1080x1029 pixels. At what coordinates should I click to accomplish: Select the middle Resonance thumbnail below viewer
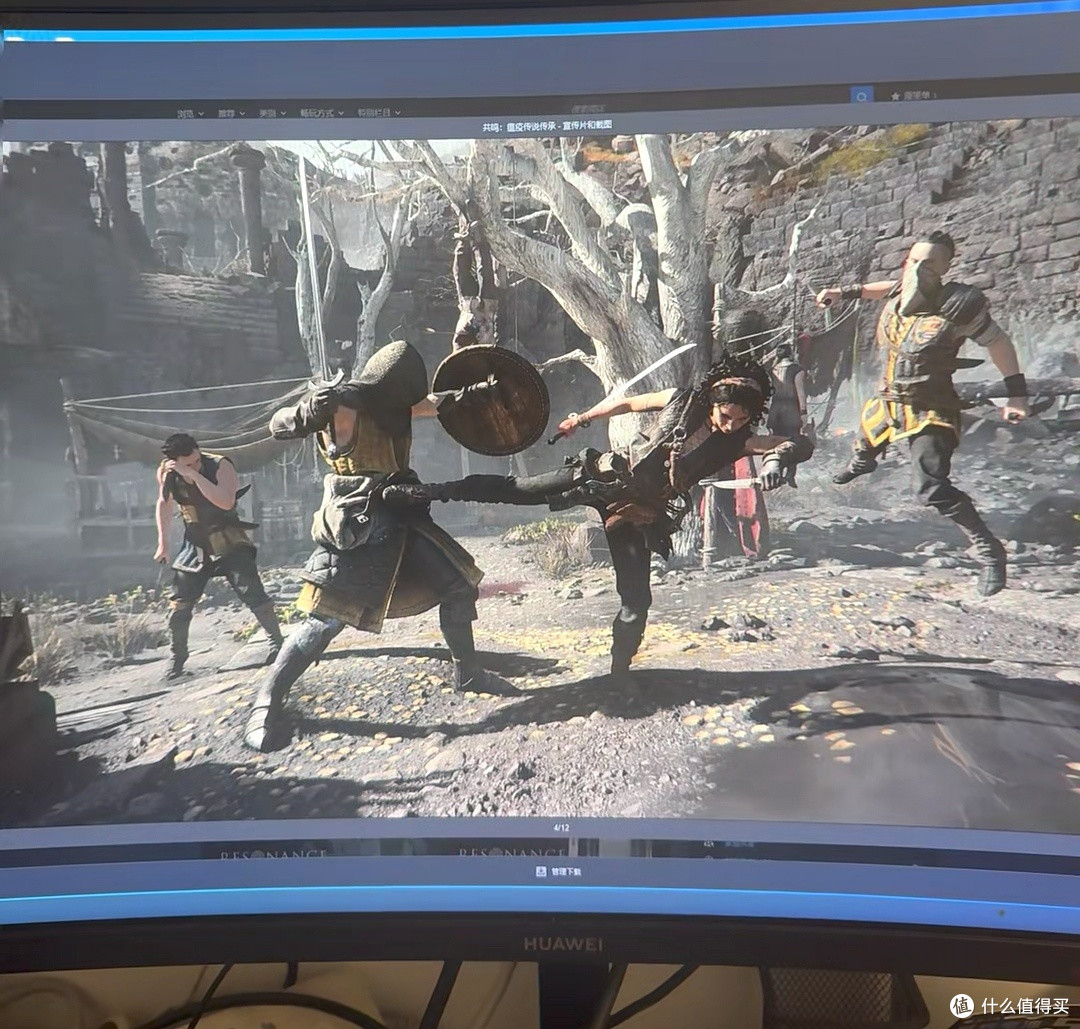[510, 851]
